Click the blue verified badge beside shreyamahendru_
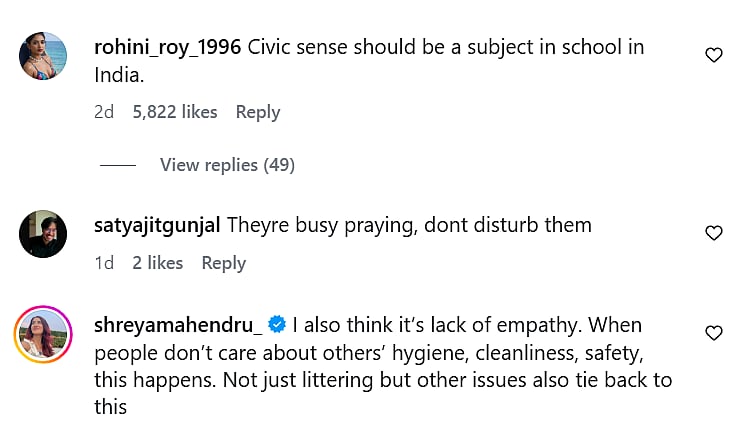The height and width of the screenshot is (426, 738). click(x=279, y=325)
